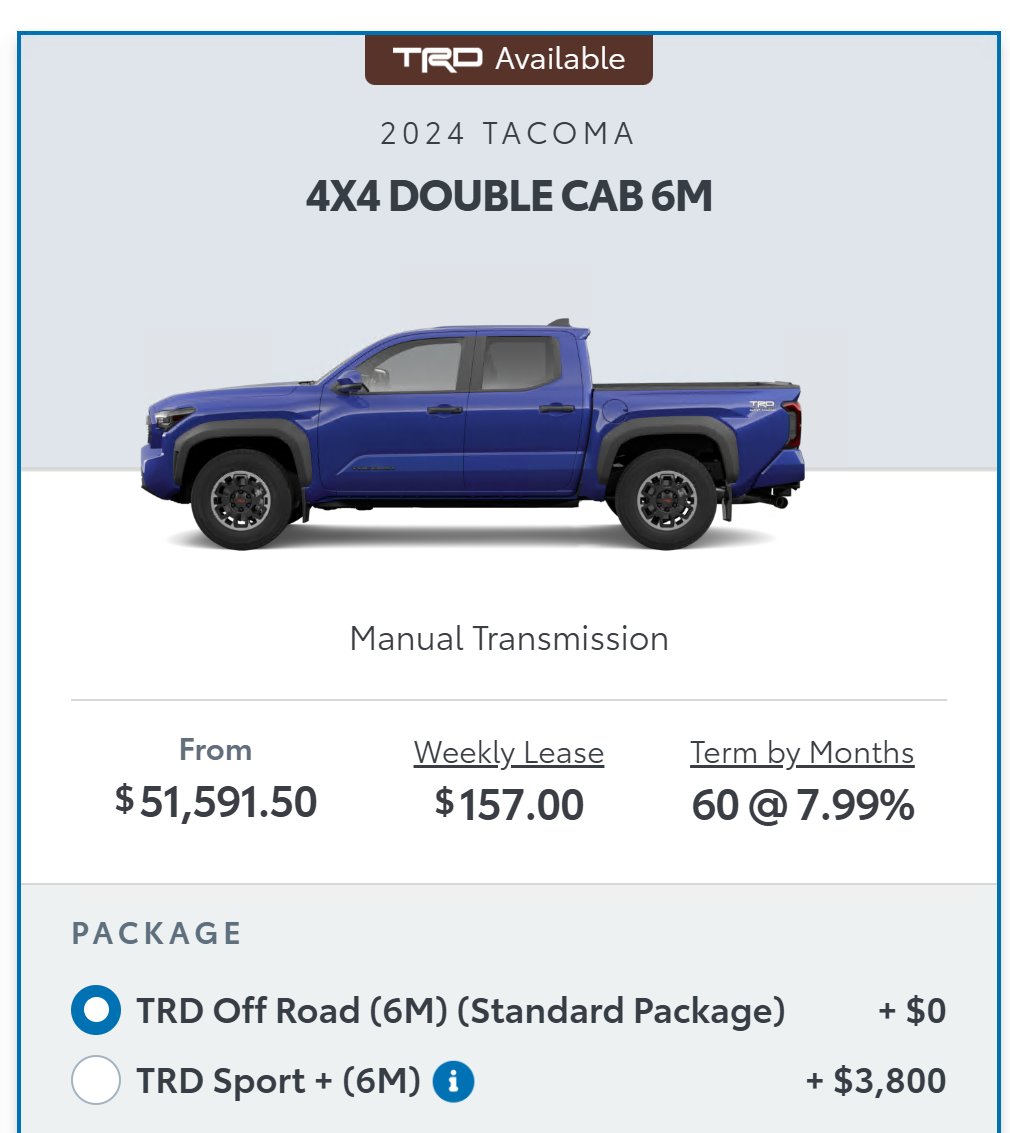Click the 60 @ 7.99% term value

pyautogui.click(x=803, y=805)
